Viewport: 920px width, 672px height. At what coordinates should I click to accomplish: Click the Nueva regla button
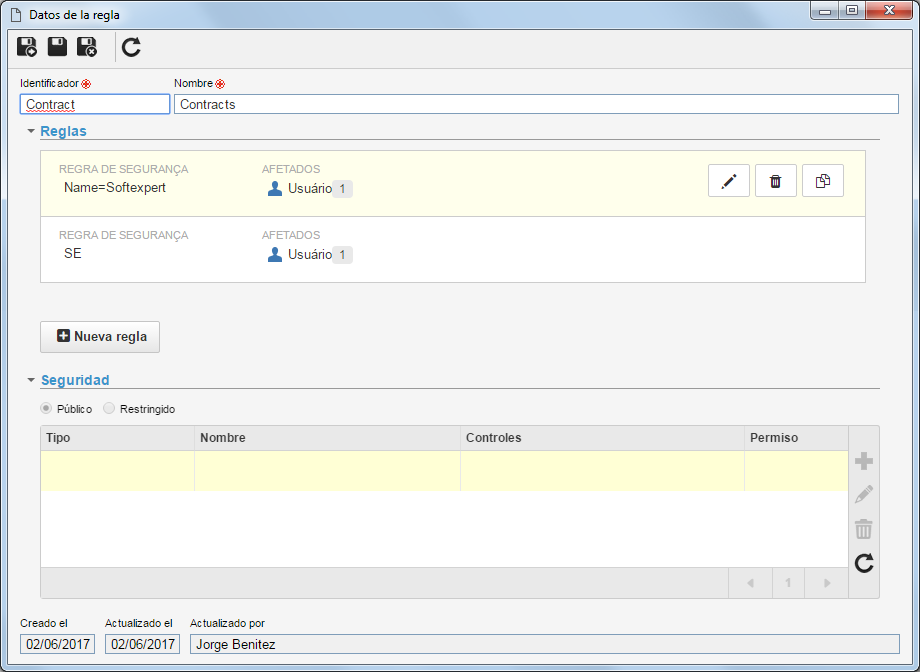pos(100,337)
